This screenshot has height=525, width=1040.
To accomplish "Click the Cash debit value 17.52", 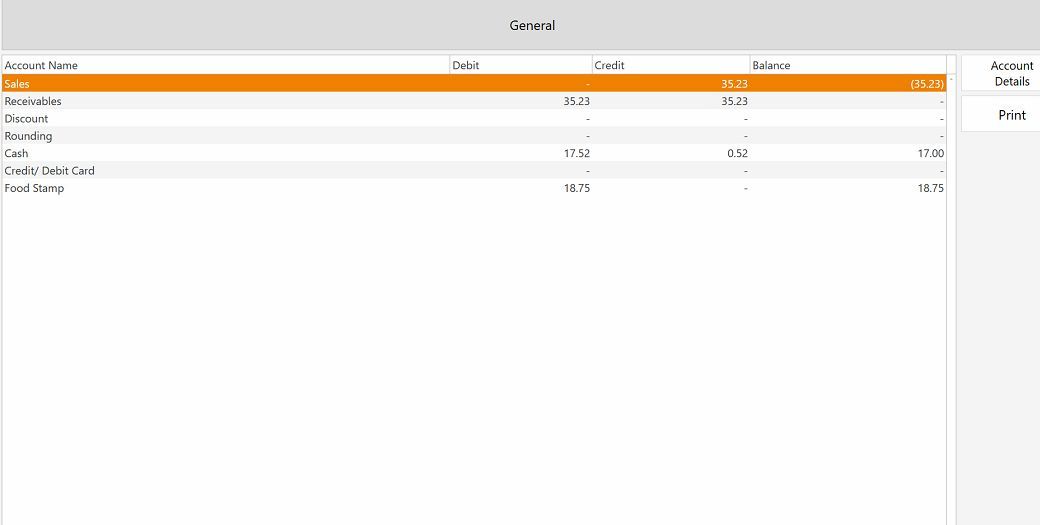I will 576,153.
